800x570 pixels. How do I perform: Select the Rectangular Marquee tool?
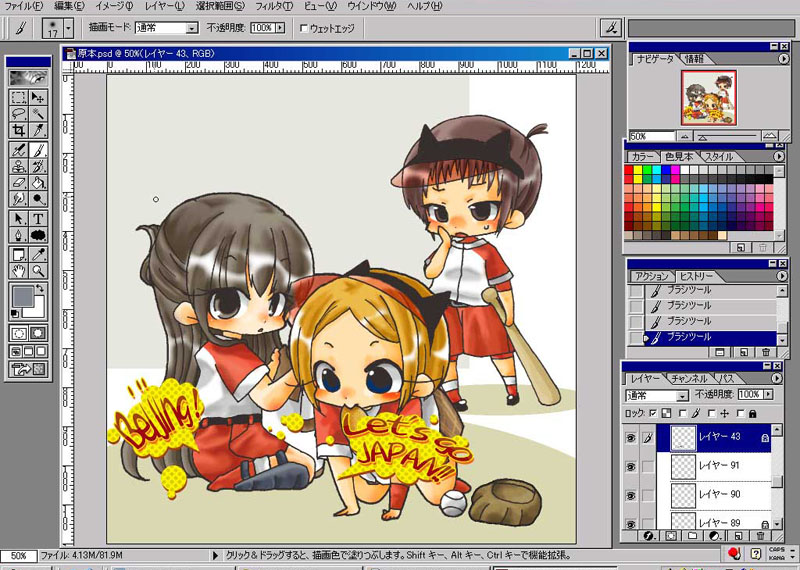[x=19, y=97]
